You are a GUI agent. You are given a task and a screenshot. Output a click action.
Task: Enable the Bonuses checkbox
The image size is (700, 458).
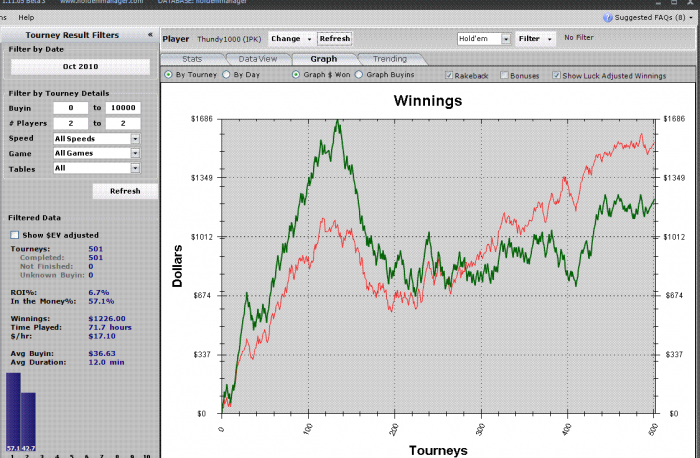tap(504, 75)
